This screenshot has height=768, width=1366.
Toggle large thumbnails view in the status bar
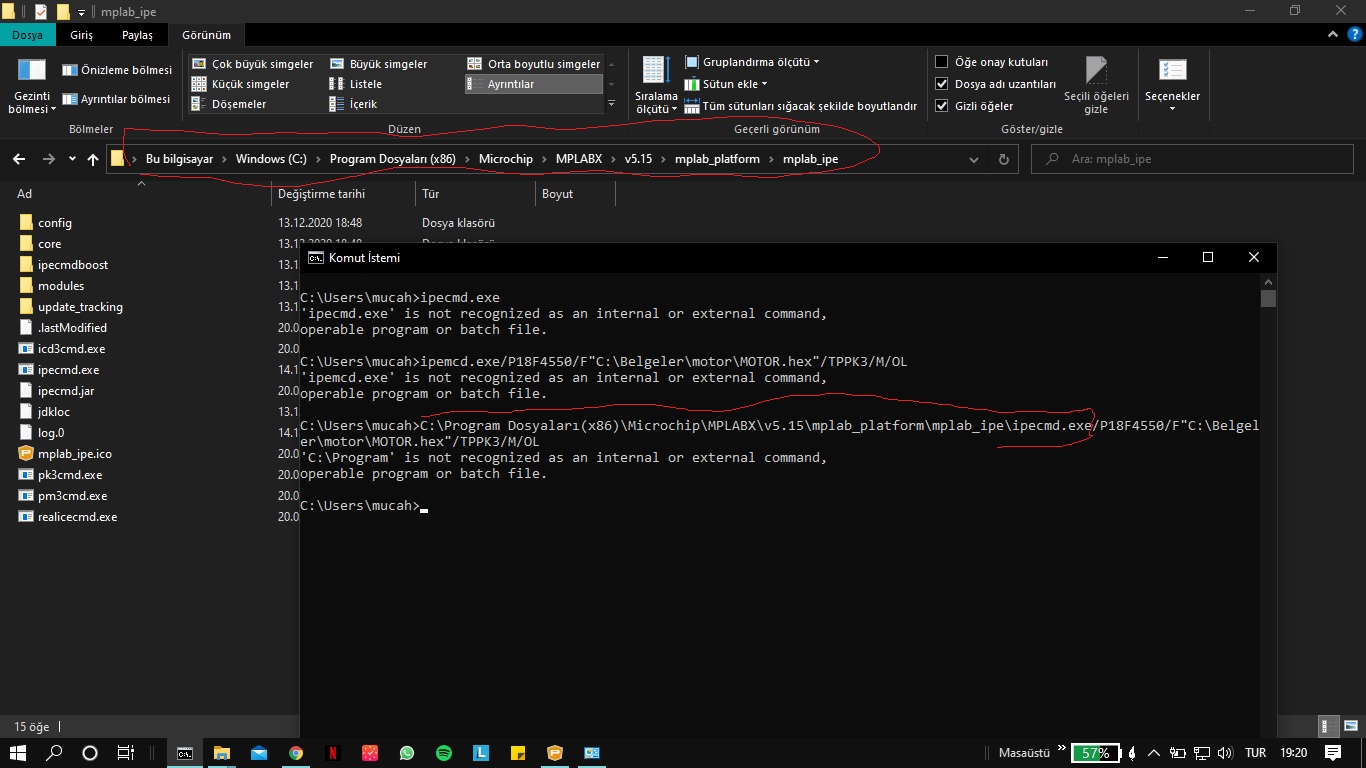[x=1350, y=727]
